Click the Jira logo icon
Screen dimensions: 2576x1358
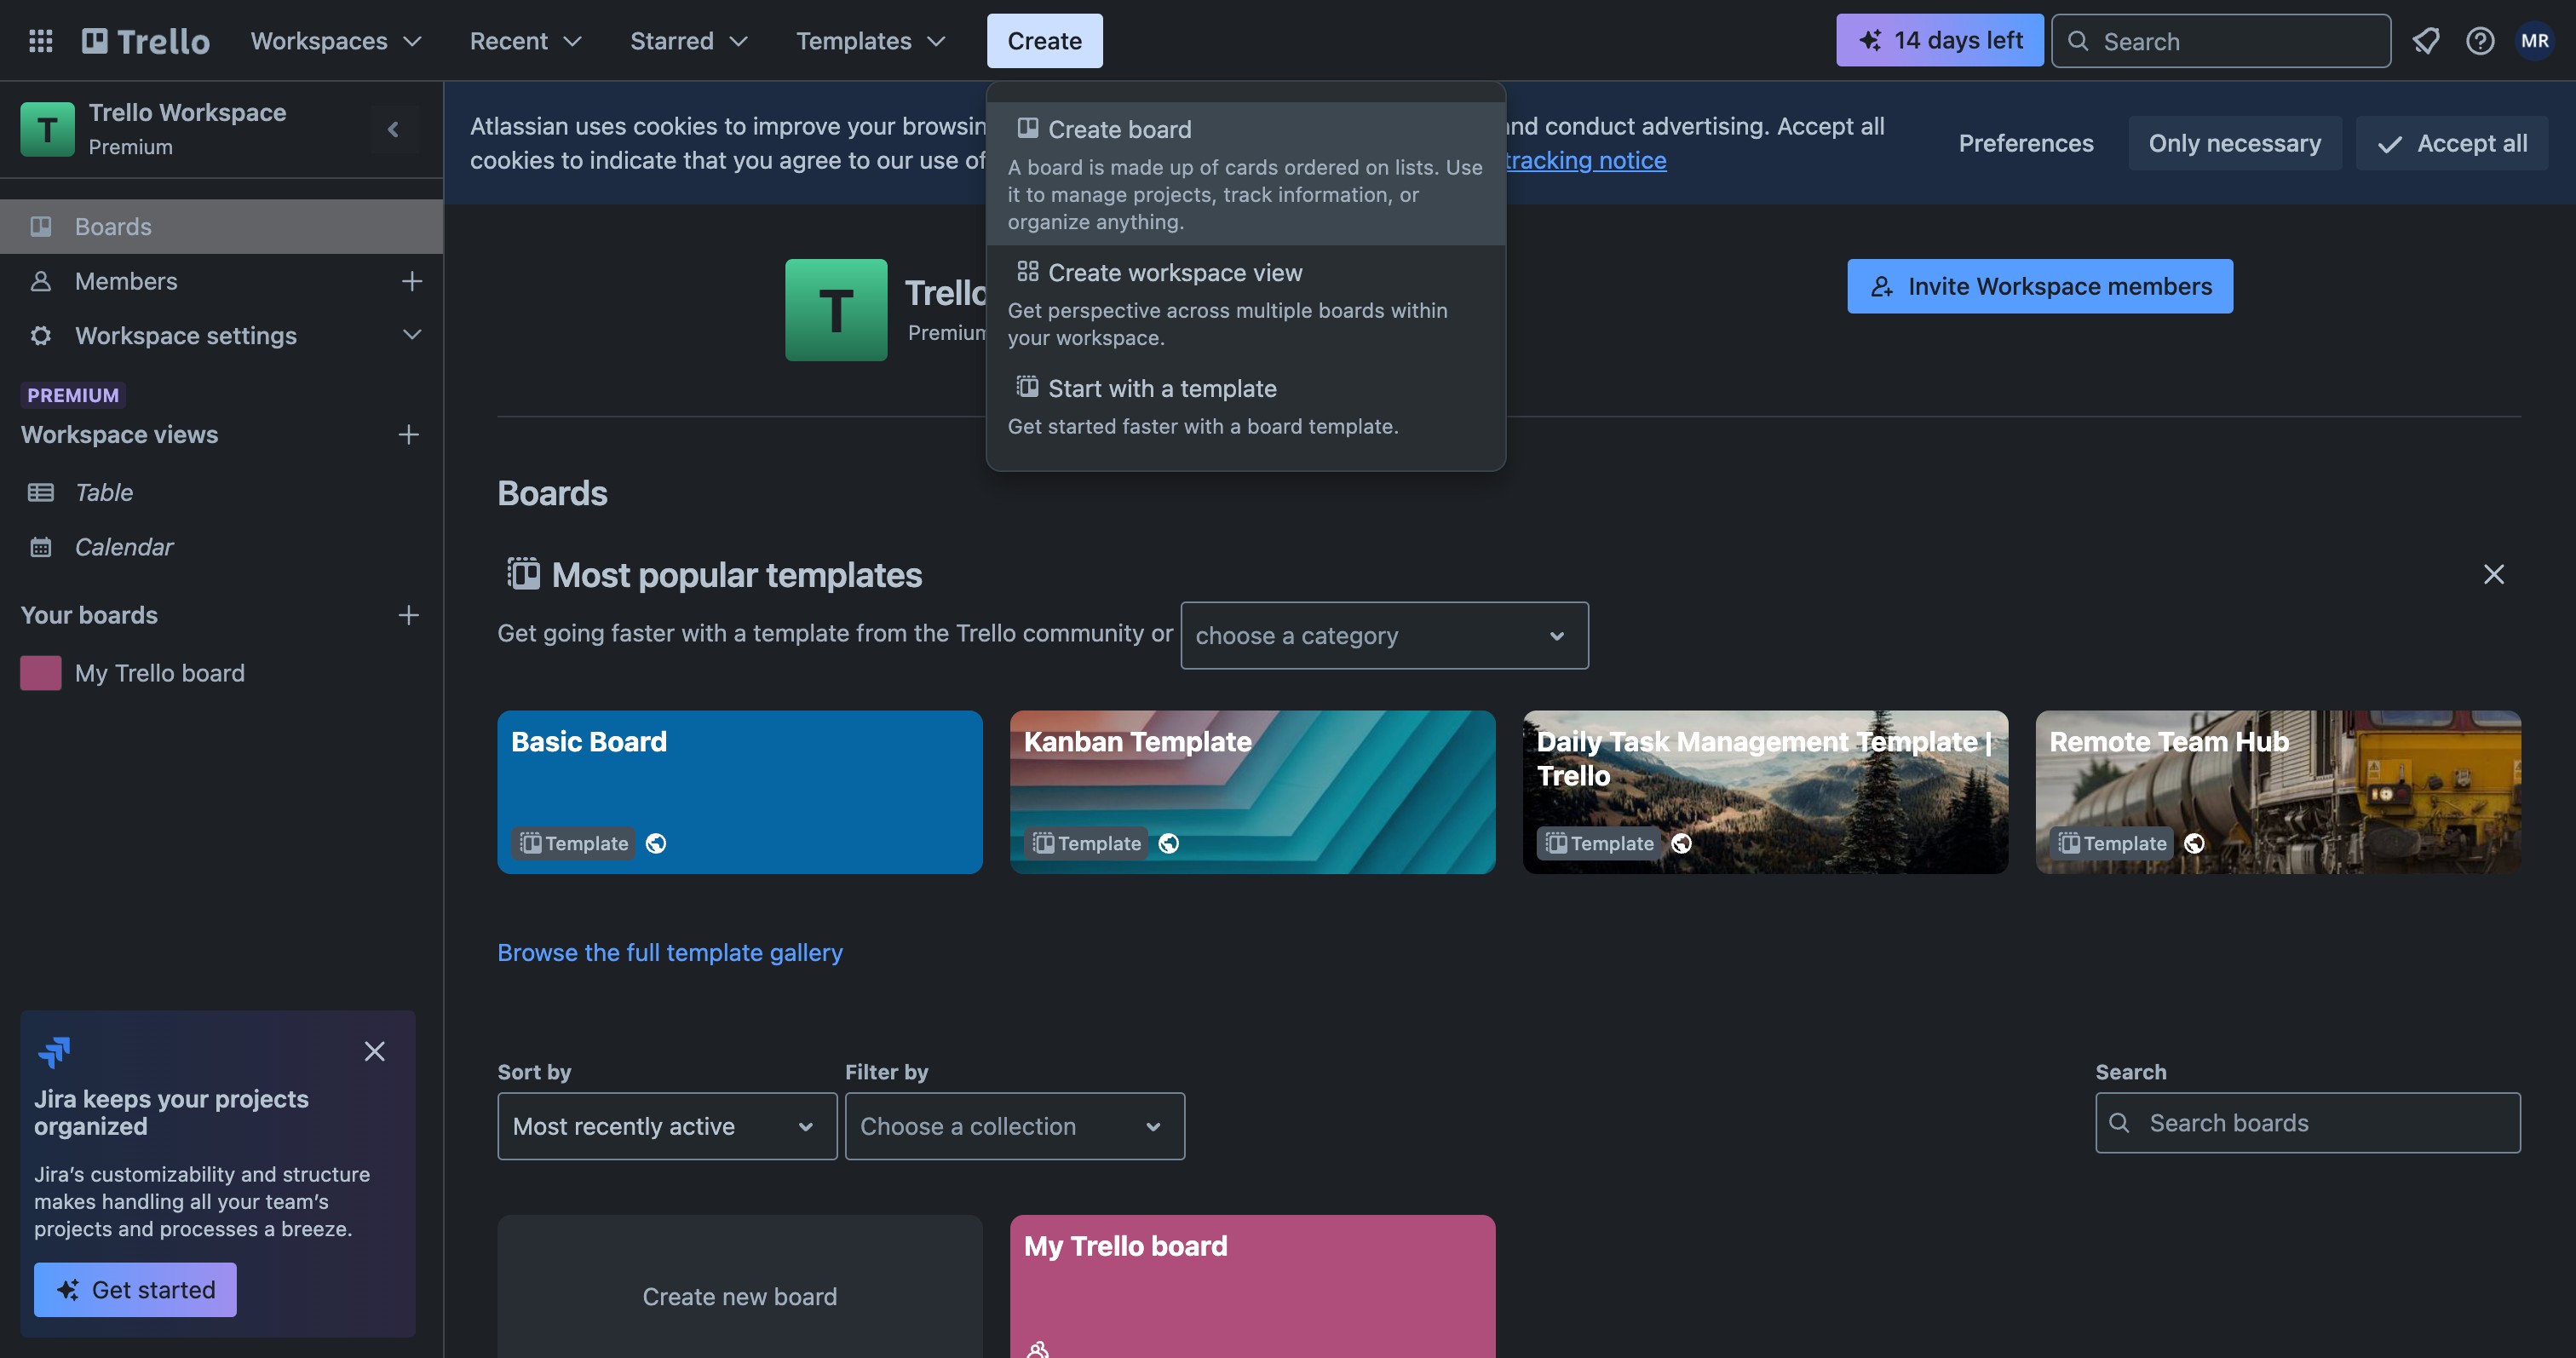point(54,1051)
